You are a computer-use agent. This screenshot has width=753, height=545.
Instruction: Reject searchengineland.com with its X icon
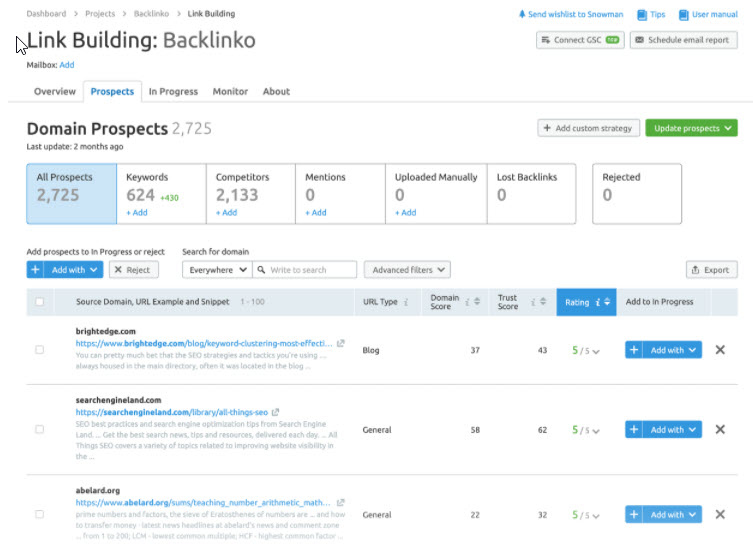[x=720, y=429]
